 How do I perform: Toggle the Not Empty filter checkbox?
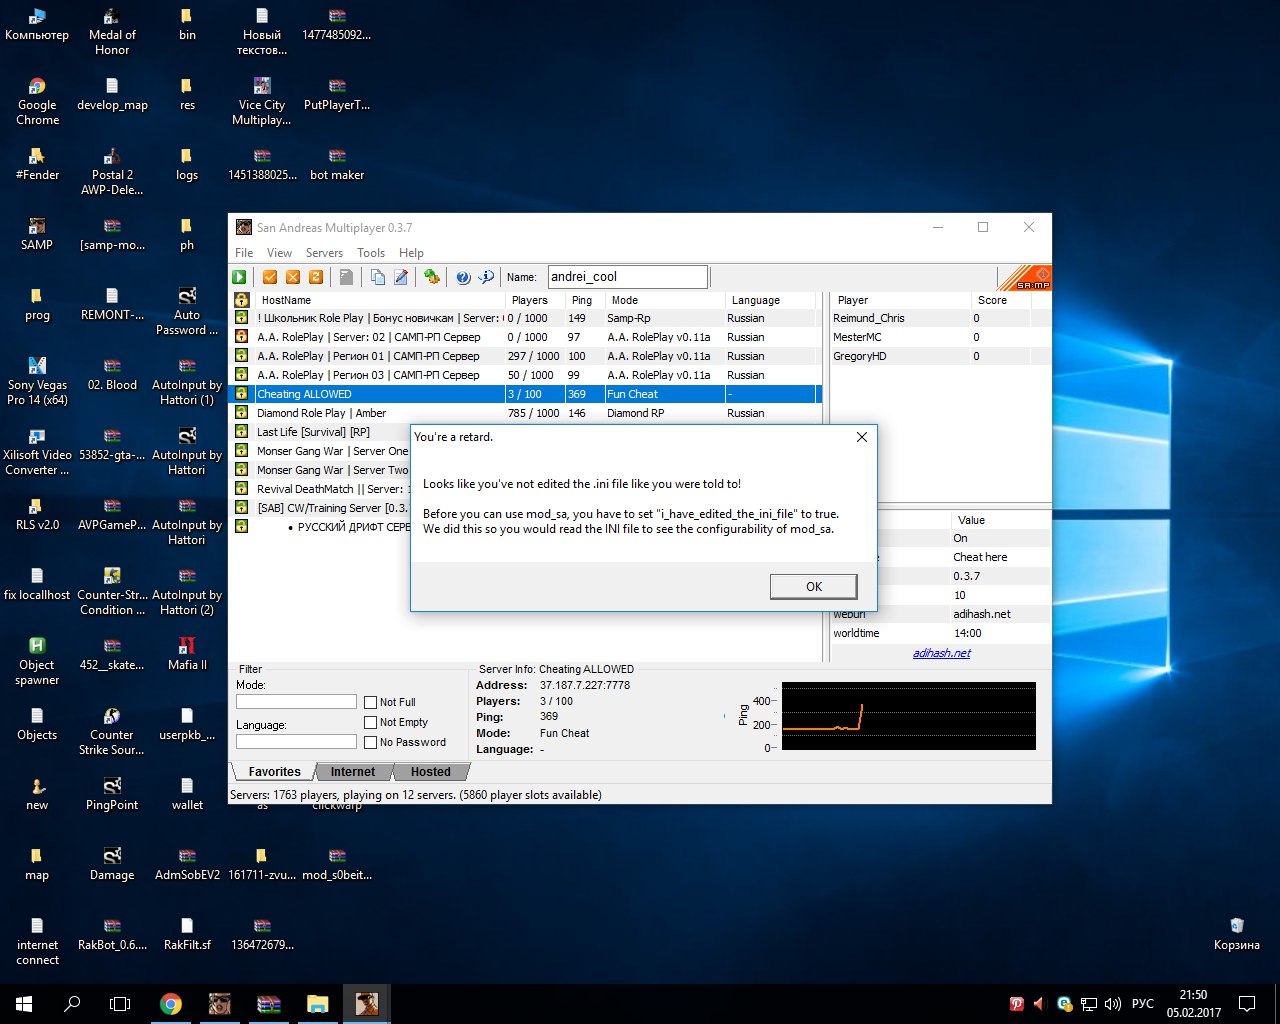tap(371, 722)
